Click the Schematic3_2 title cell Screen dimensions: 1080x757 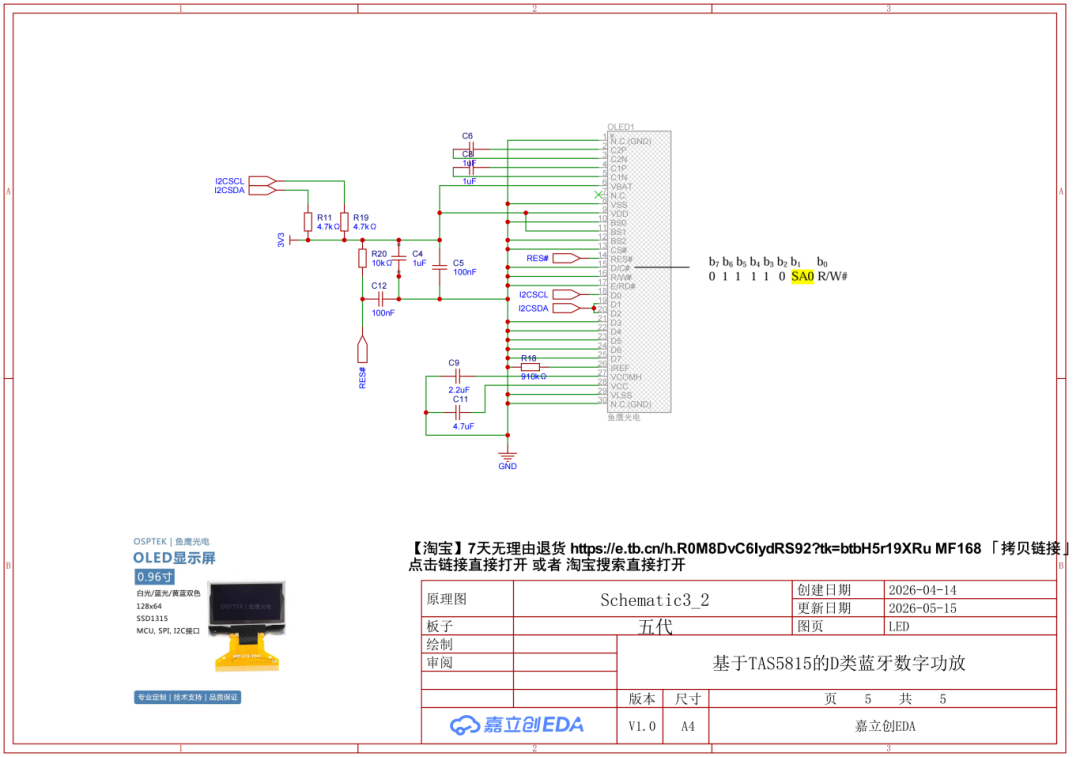click(654, 600)
